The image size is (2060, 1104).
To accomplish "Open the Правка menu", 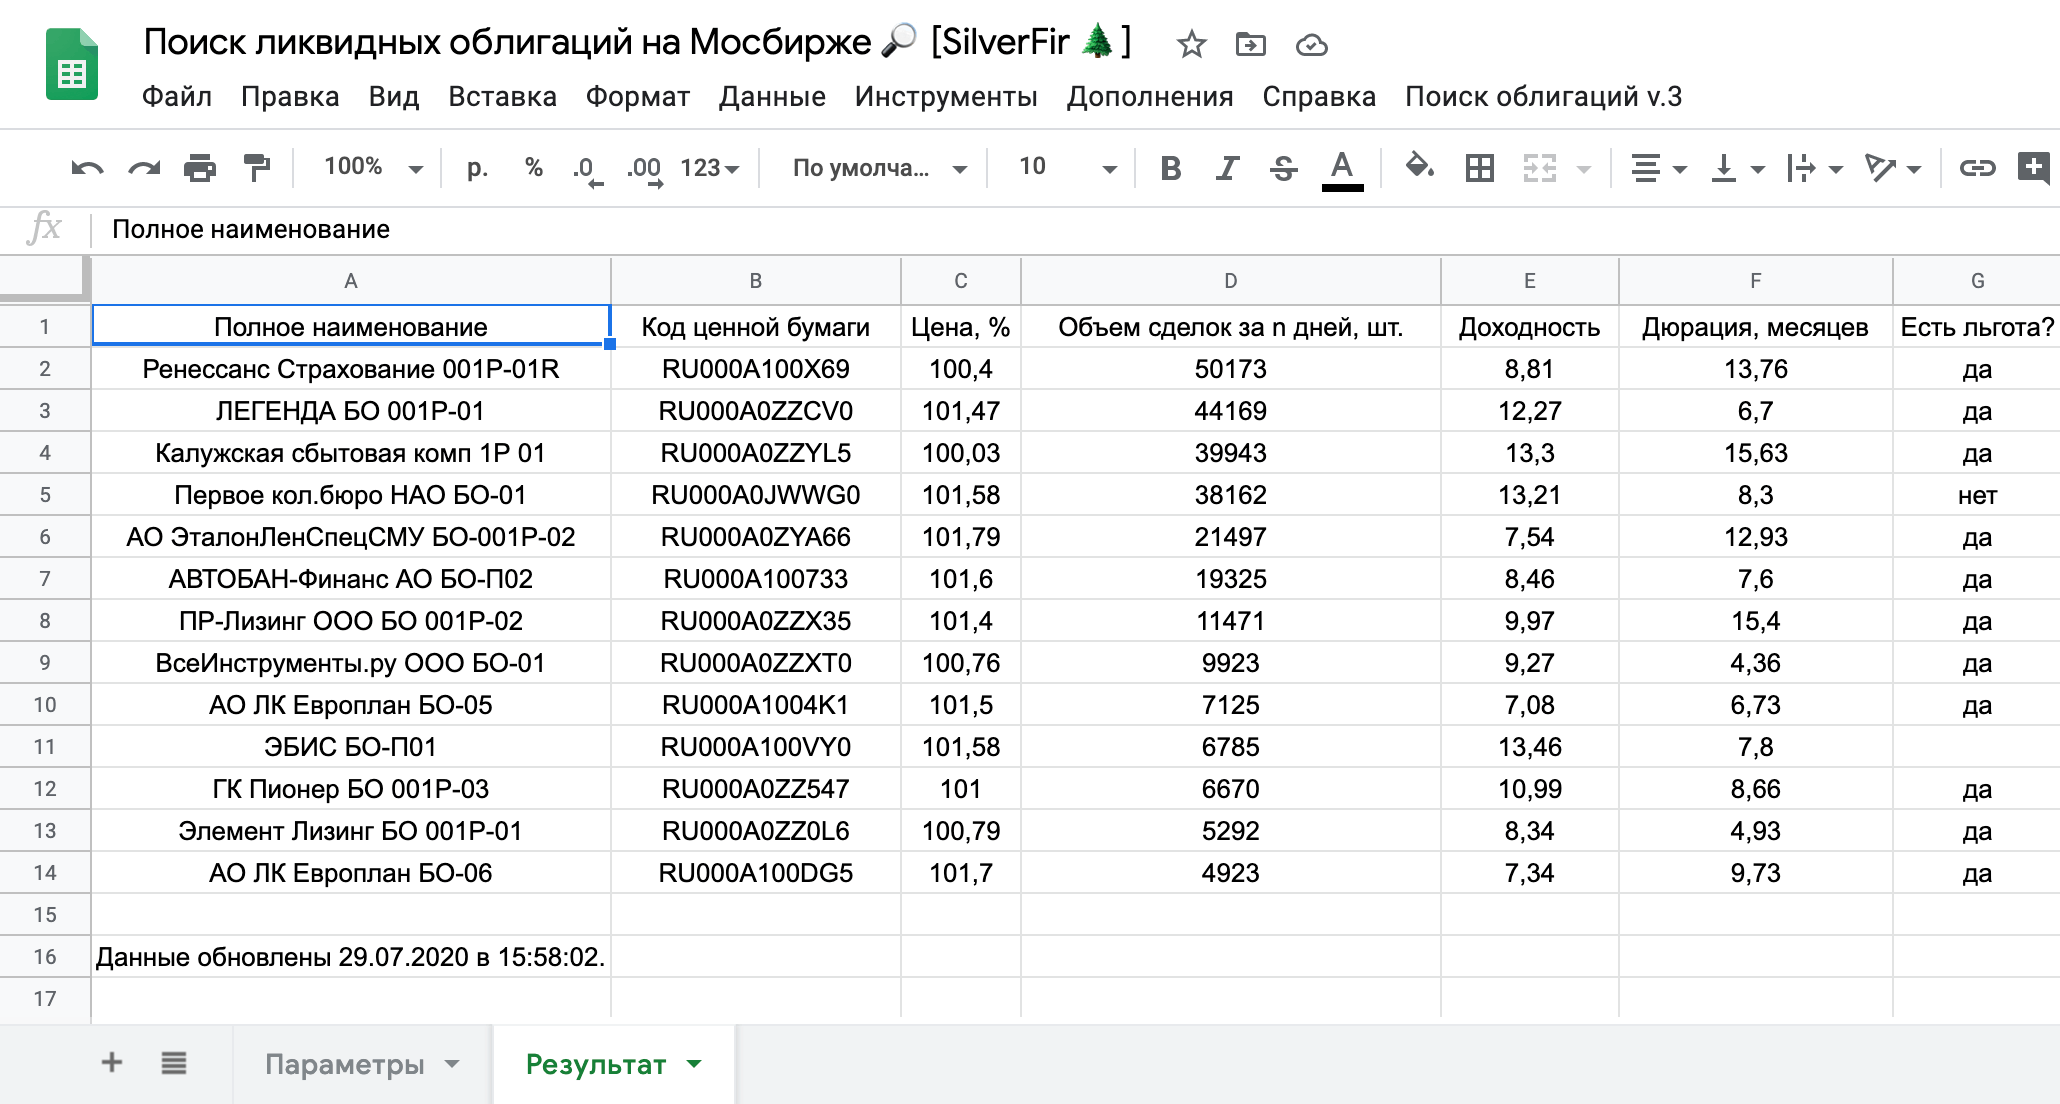I will tap(290, 97).
